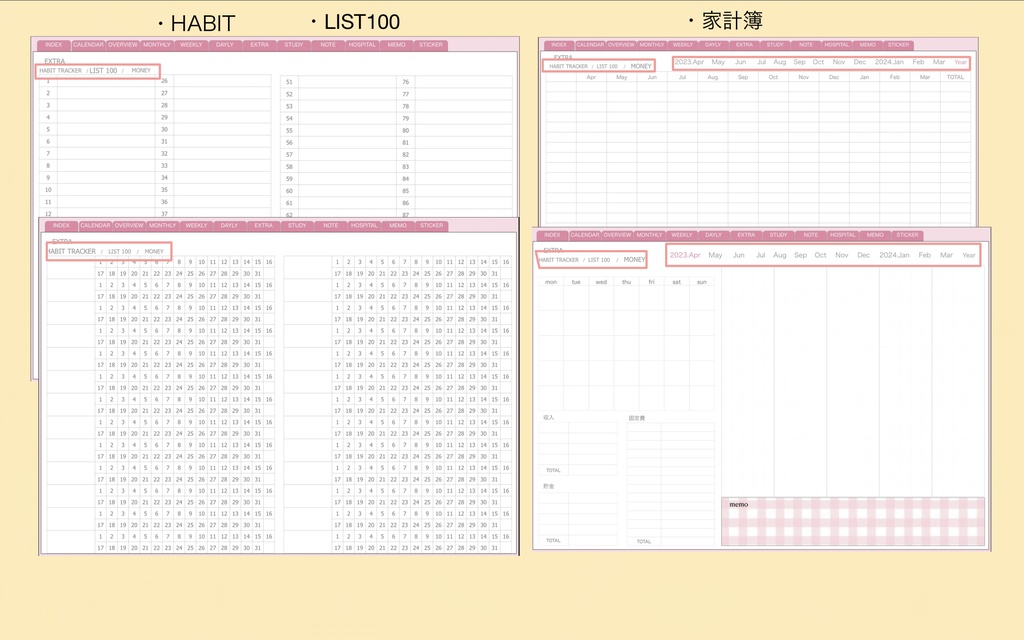The height and width of the screenshot is (640, 1024).
Task: Click Year link on the yearly money table page
Action: (960, 62)
